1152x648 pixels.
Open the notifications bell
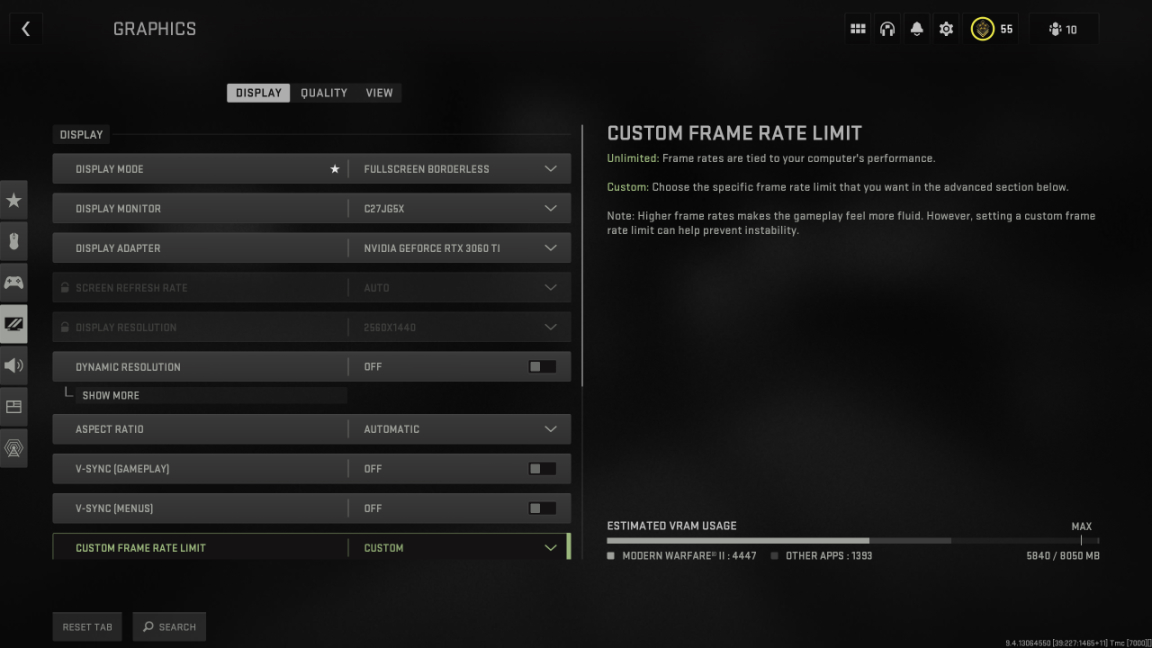click(917, 29)
